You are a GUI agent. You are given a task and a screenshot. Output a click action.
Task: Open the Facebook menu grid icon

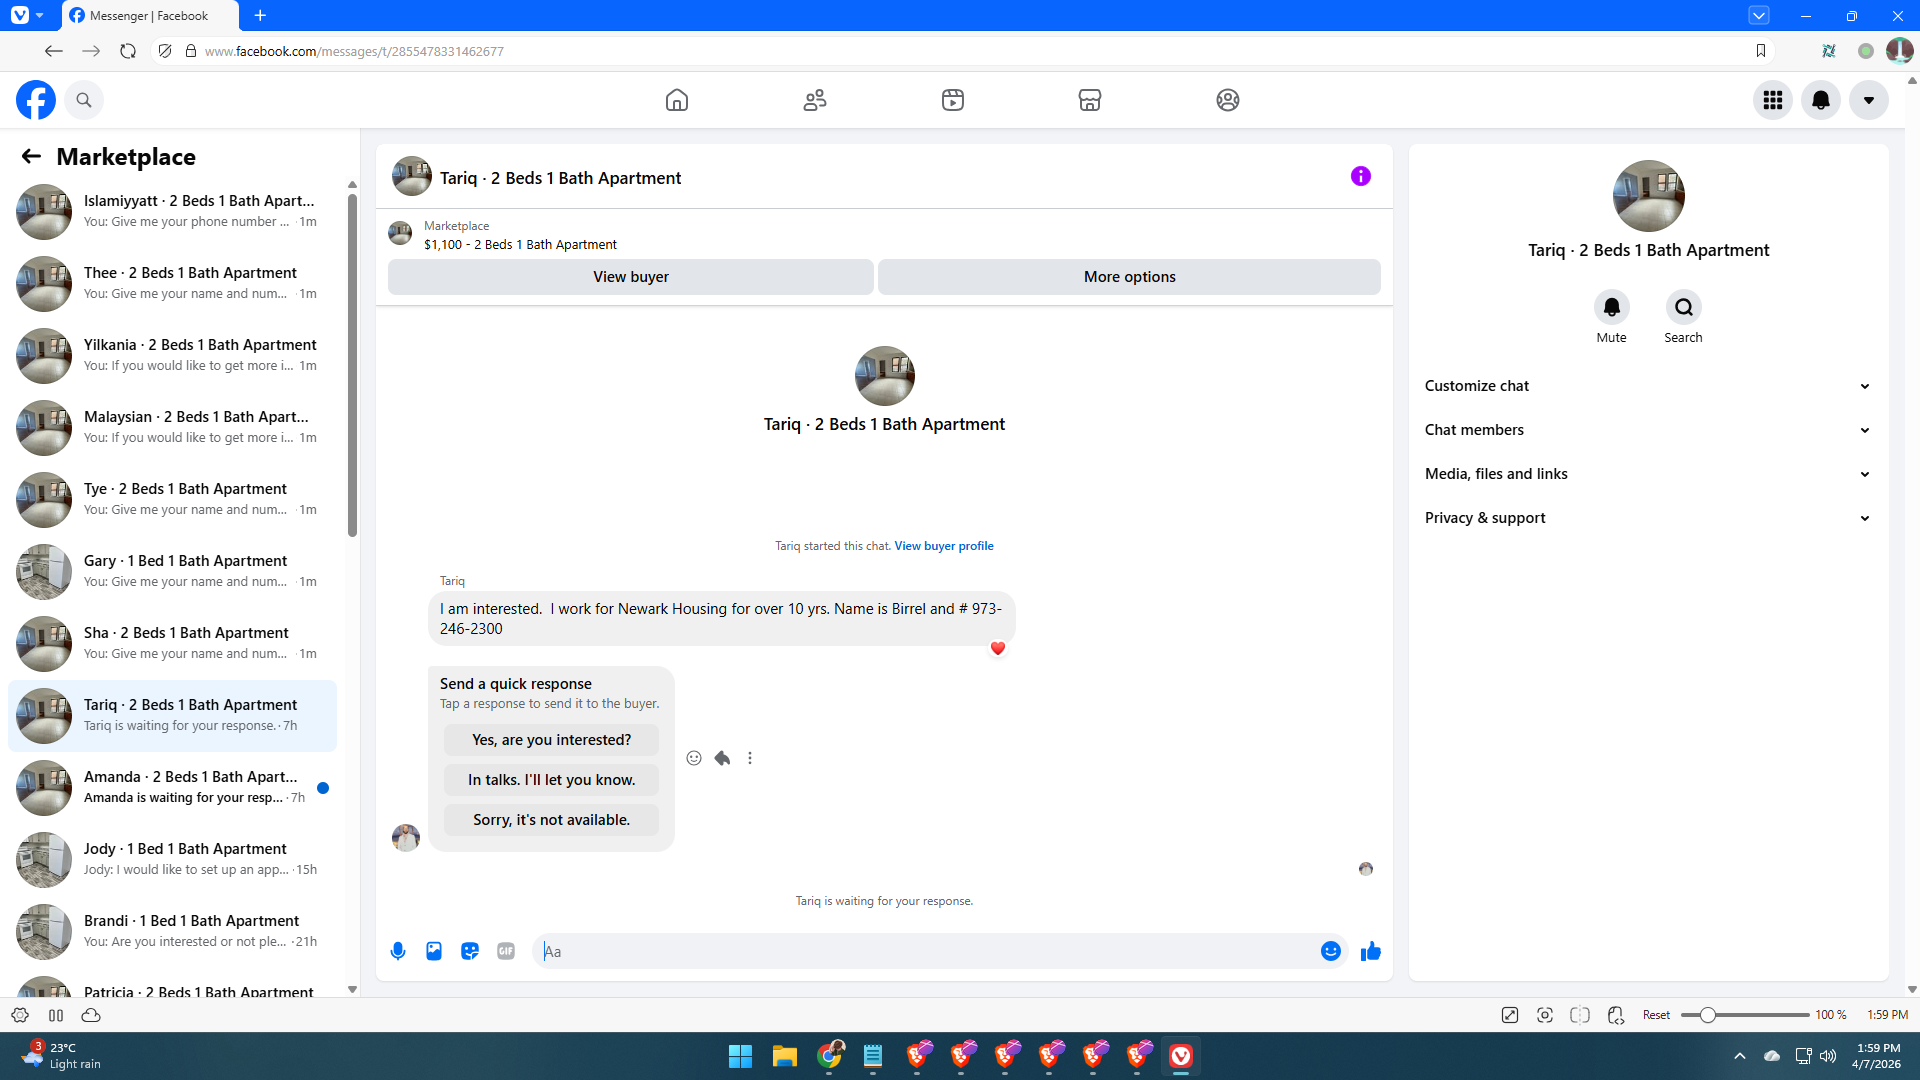click(x=1773, y=100)
